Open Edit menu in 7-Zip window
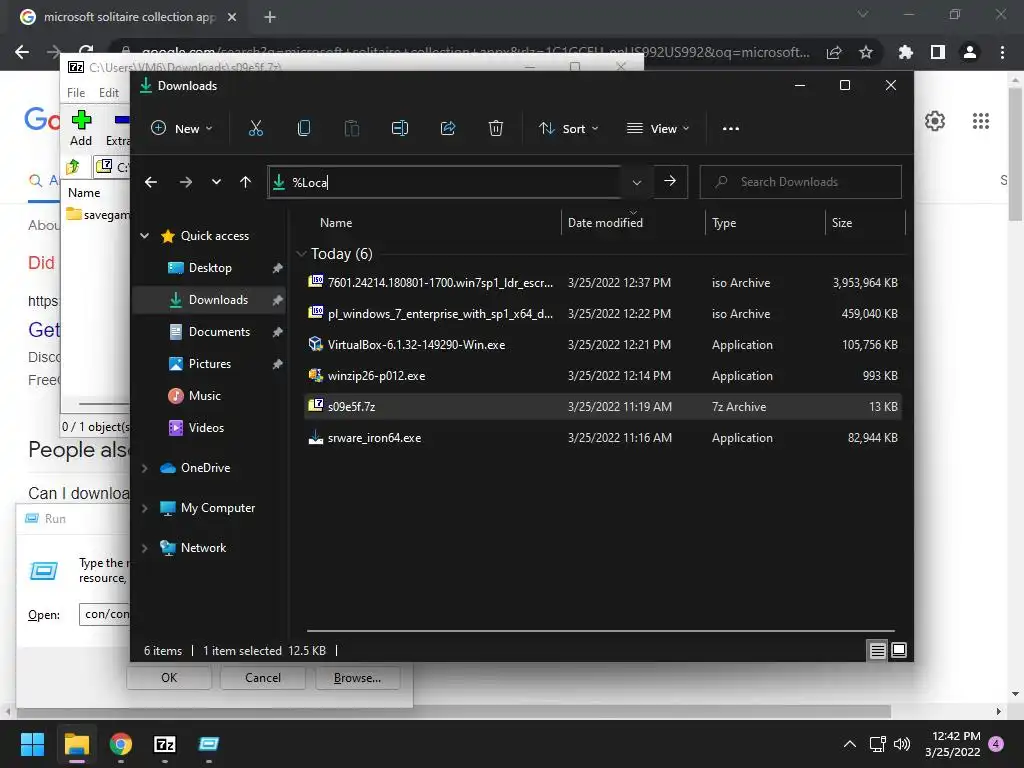Screen dimensions: 1024x768 (108, 93)
